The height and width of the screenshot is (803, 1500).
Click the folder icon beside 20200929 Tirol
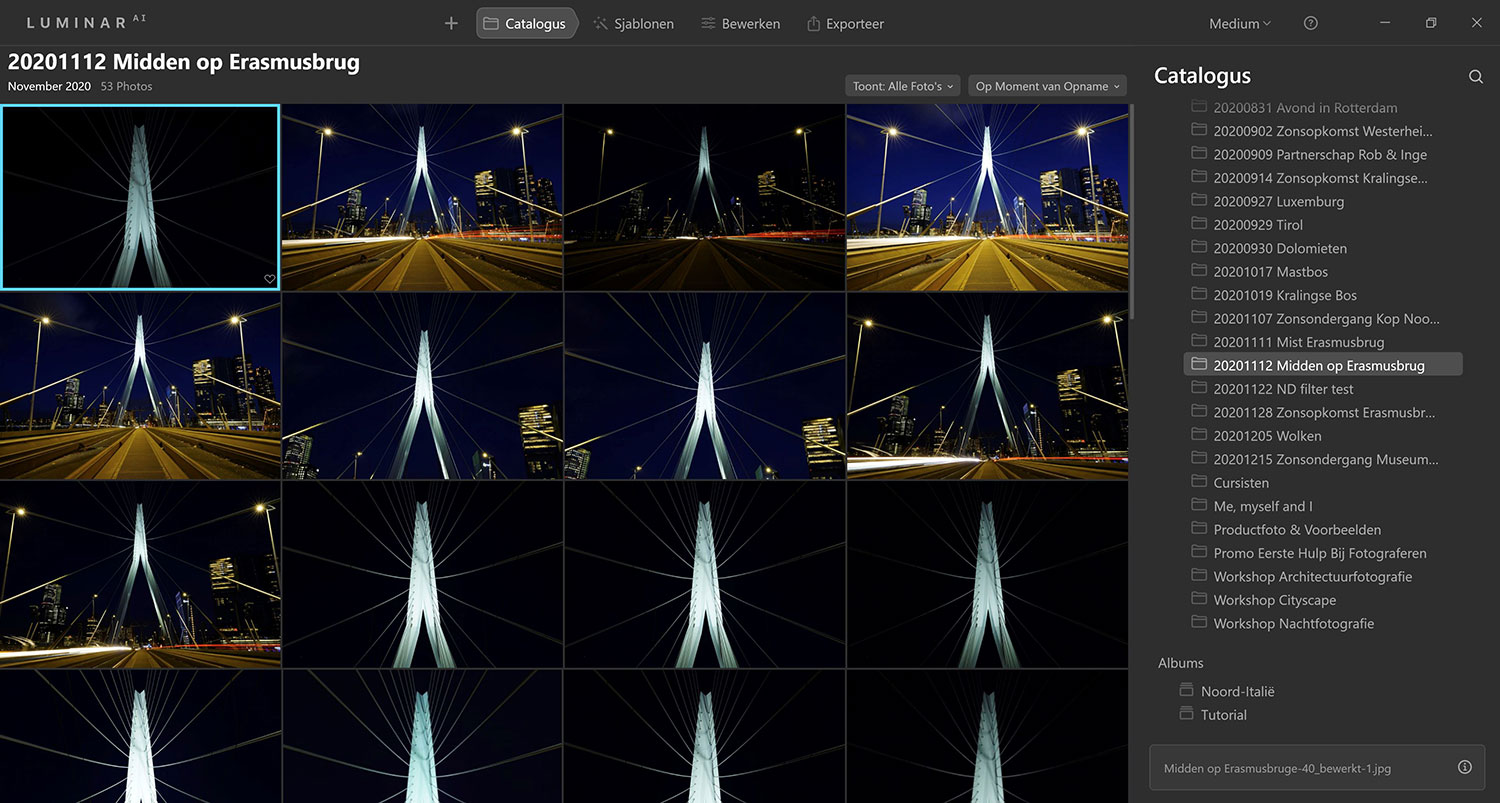pyautogui.click(x=1199, y=224)
